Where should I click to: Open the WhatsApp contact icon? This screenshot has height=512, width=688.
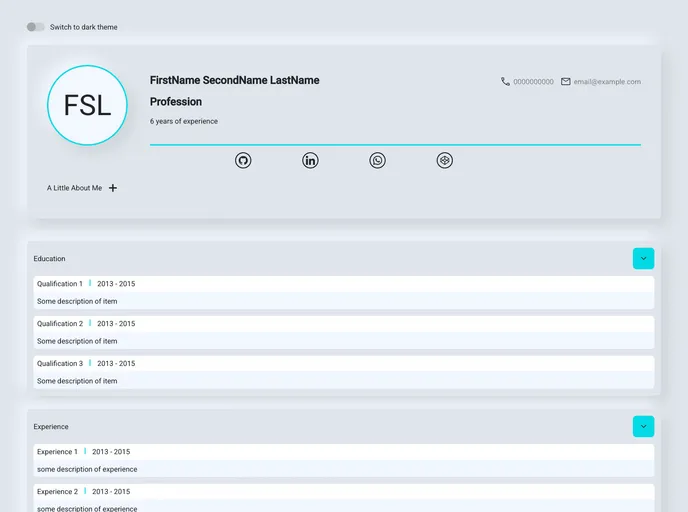point(377,160)
